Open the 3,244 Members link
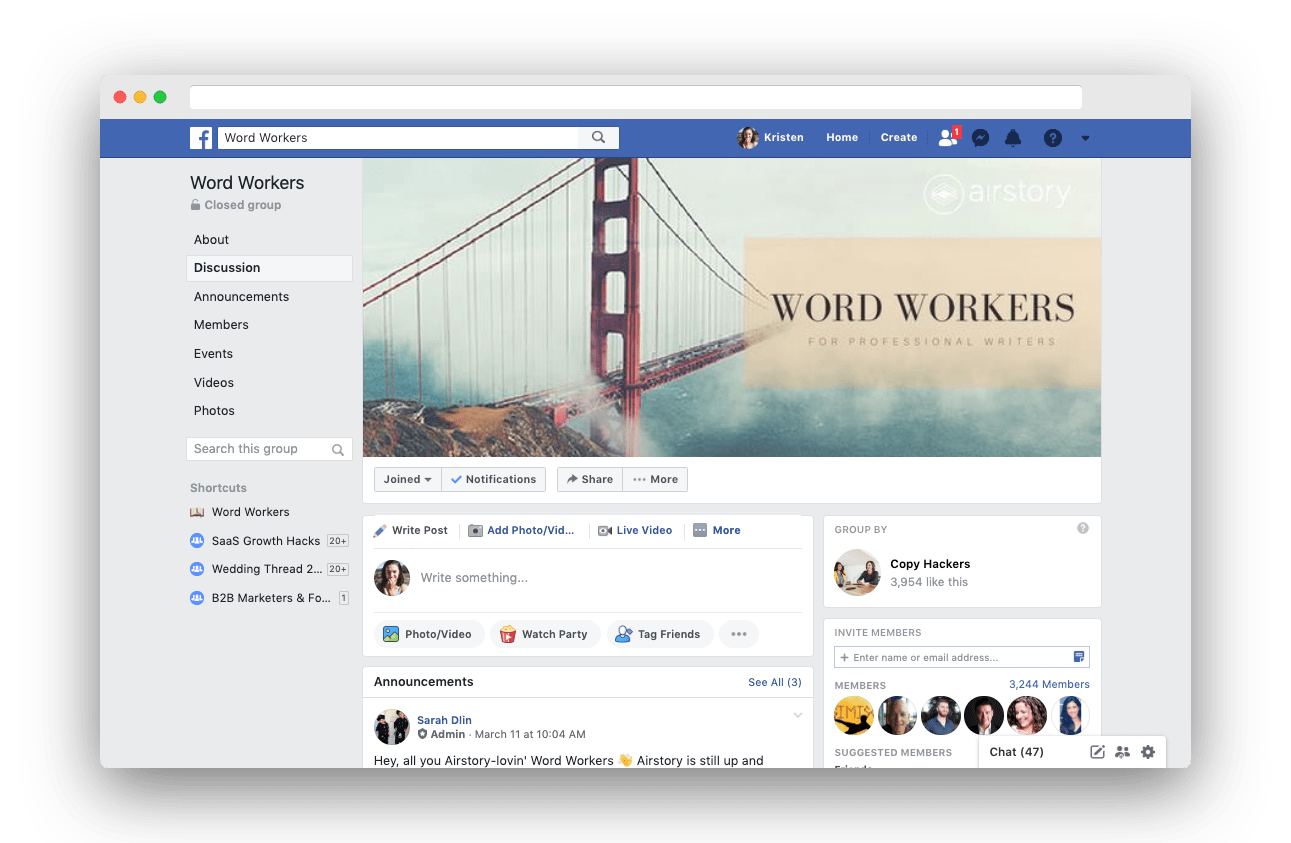This screenshot has width=1291, height=843. coord(1049,684)
